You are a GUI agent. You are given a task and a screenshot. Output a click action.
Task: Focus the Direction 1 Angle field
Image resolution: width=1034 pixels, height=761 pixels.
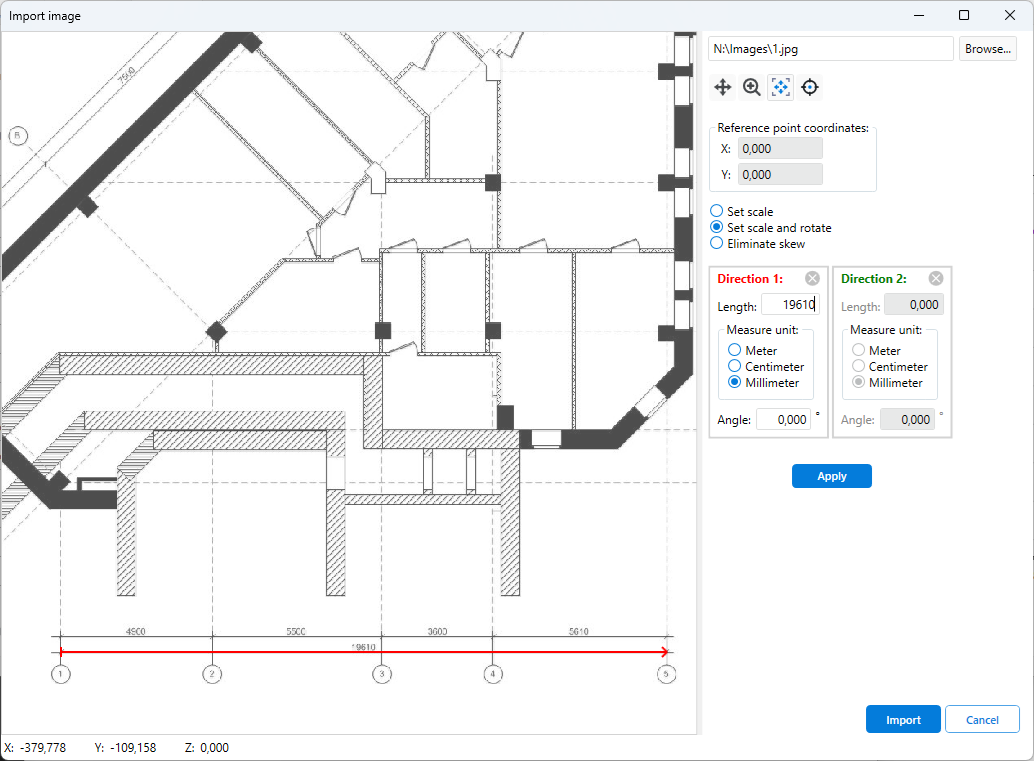click(x=783, y=420)
